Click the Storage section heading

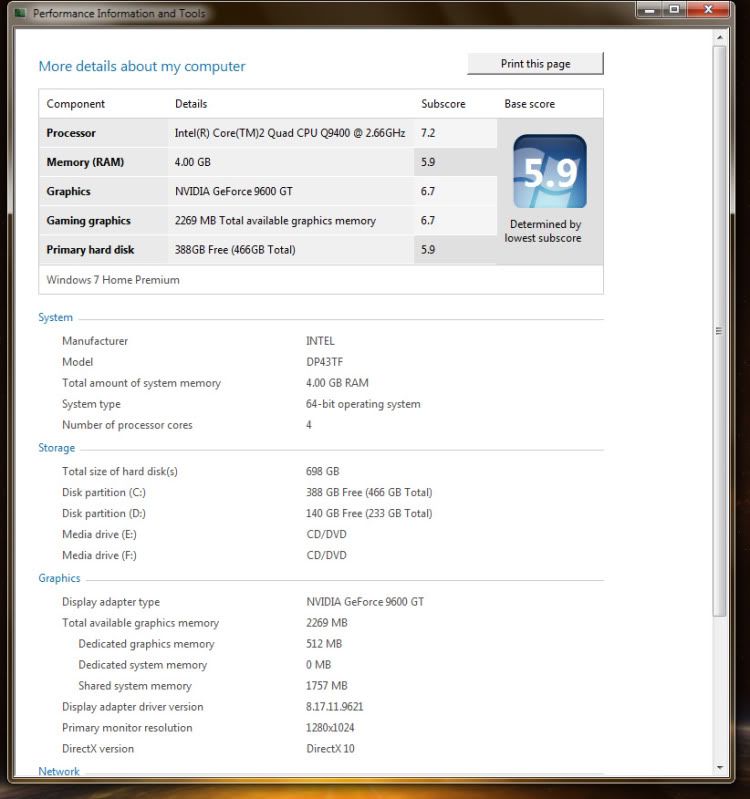click(x=57, y=448)
